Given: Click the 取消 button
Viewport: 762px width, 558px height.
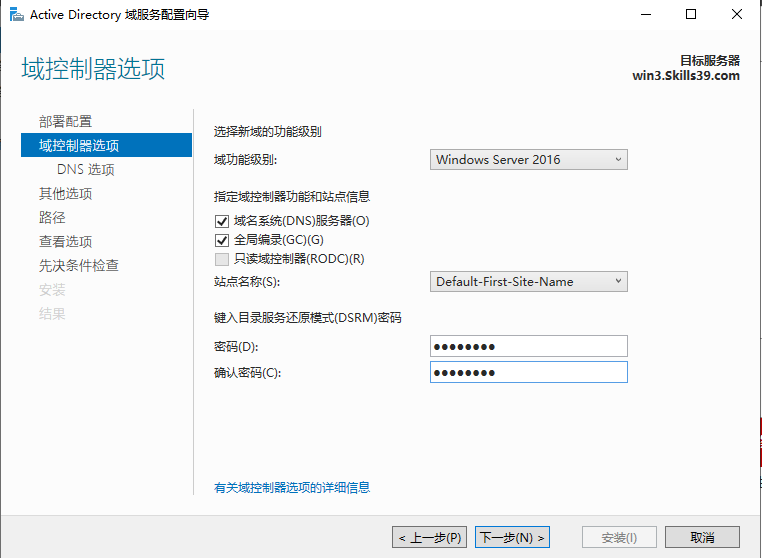Looking at the screenshot, I should click(702, 537).
